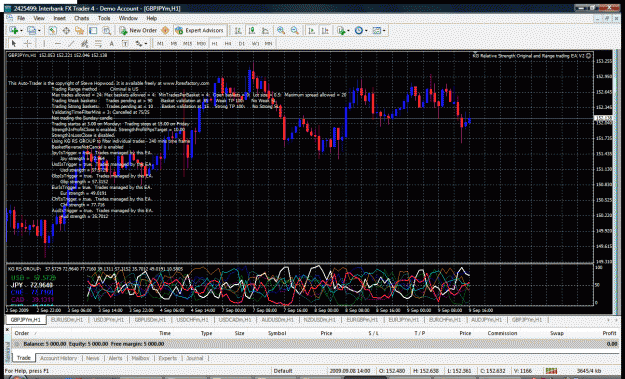Switch to AUDUSDm,H1 chart tab
625x379 pixels.
click(277, 320)
